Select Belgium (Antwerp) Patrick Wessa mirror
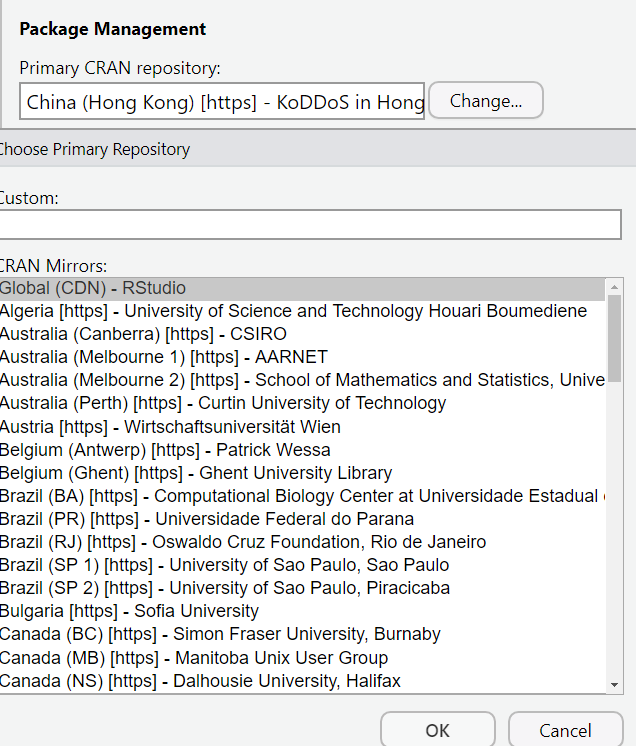The image size is (636, 746). (303, 450)
